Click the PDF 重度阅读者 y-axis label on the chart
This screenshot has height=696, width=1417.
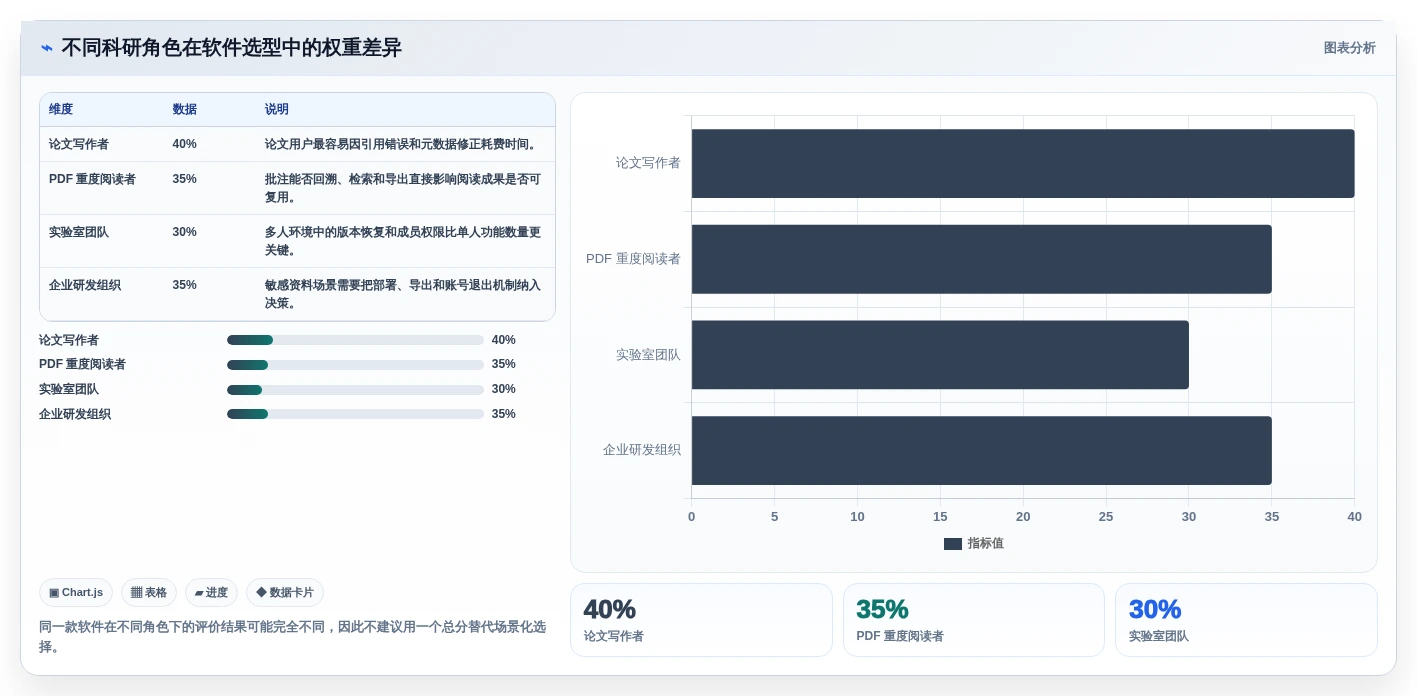tap(633, 258)
